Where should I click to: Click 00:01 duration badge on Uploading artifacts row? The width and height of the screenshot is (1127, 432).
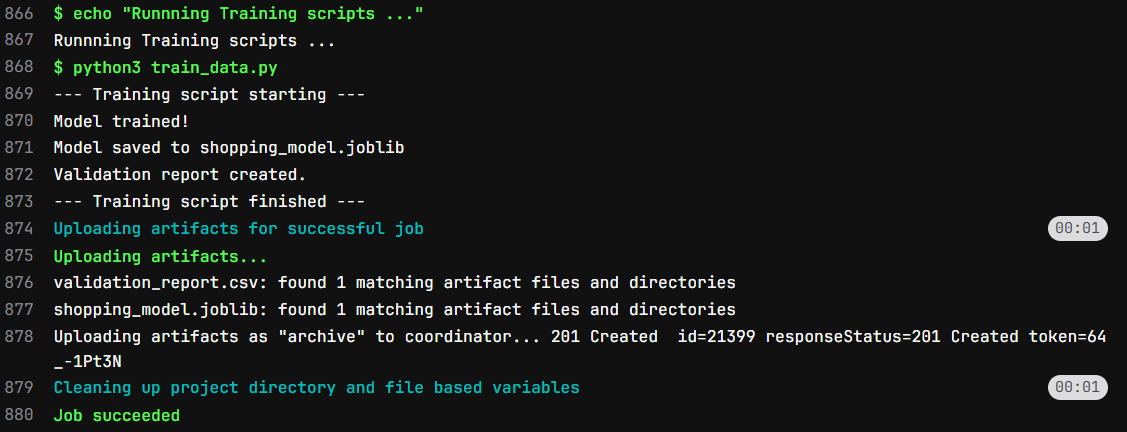[1077, 229]
